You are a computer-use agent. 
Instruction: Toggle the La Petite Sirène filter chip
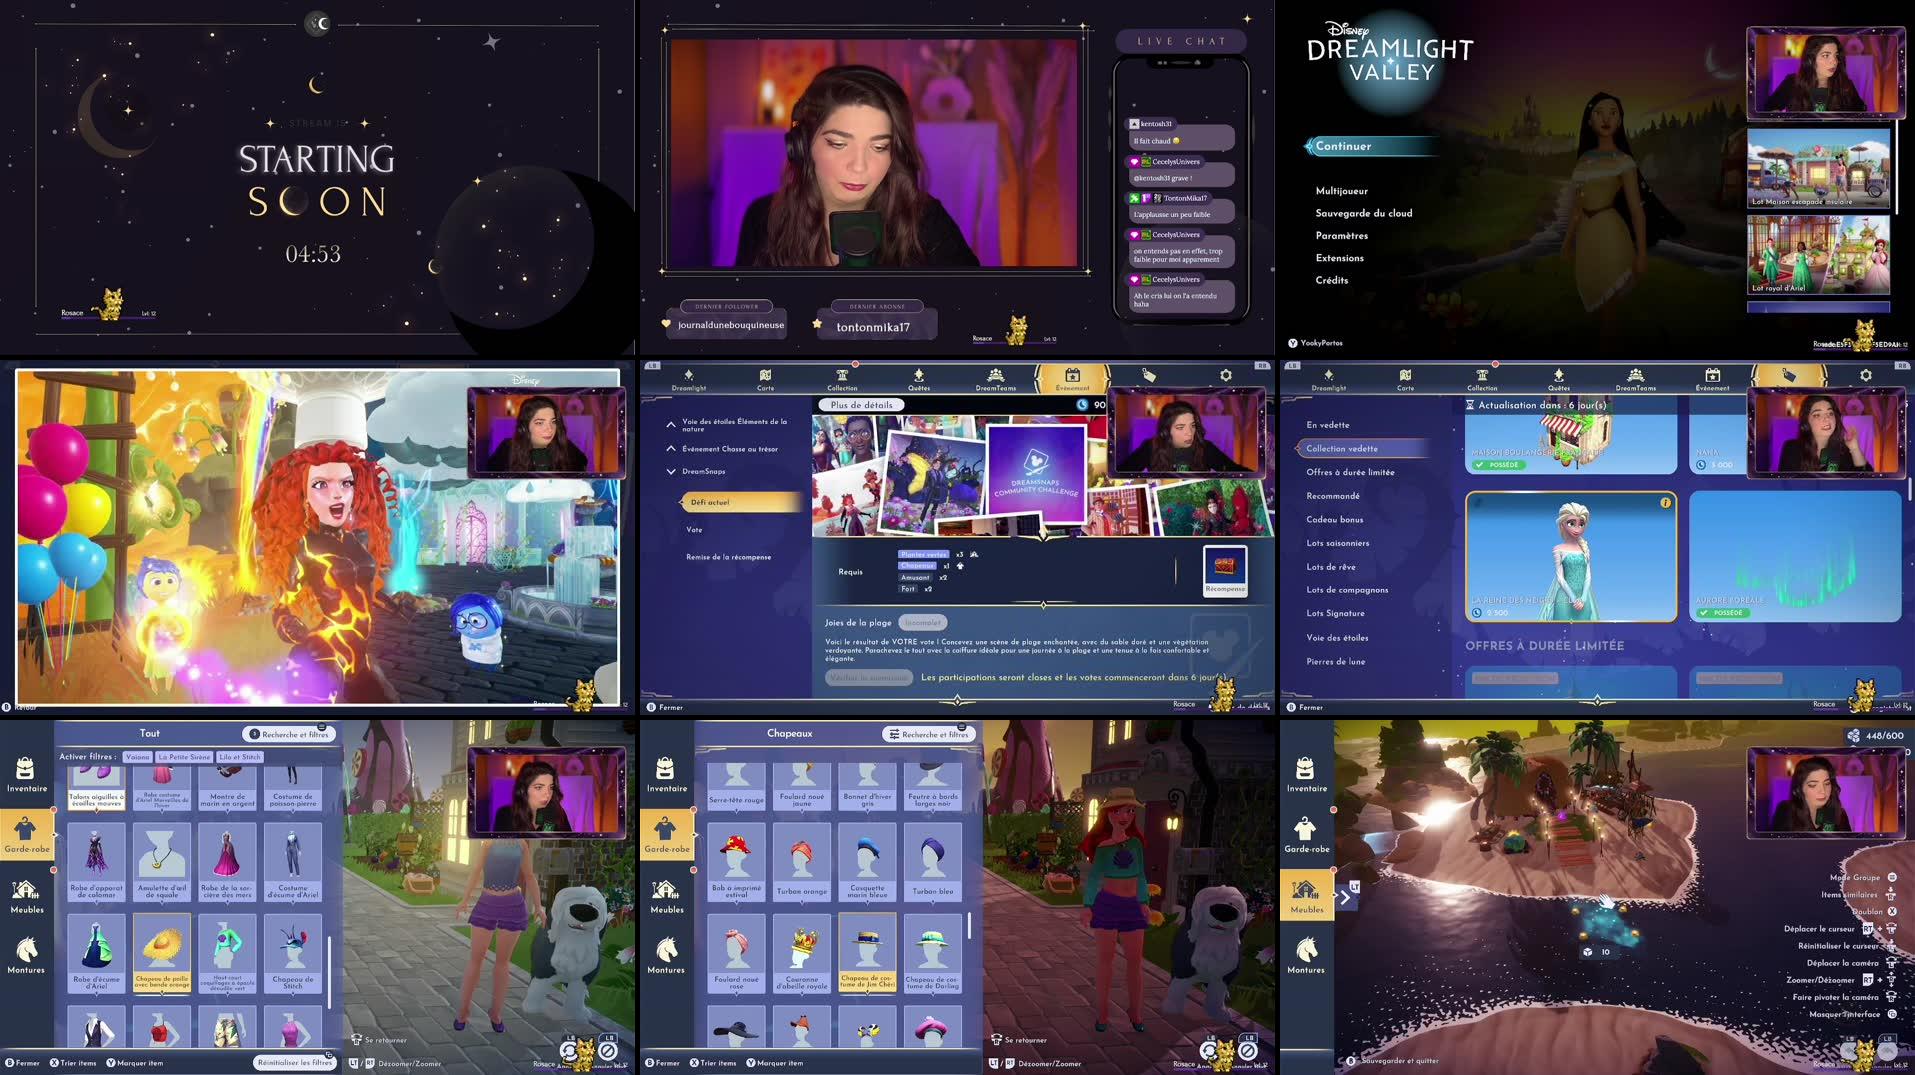(184, 757)
